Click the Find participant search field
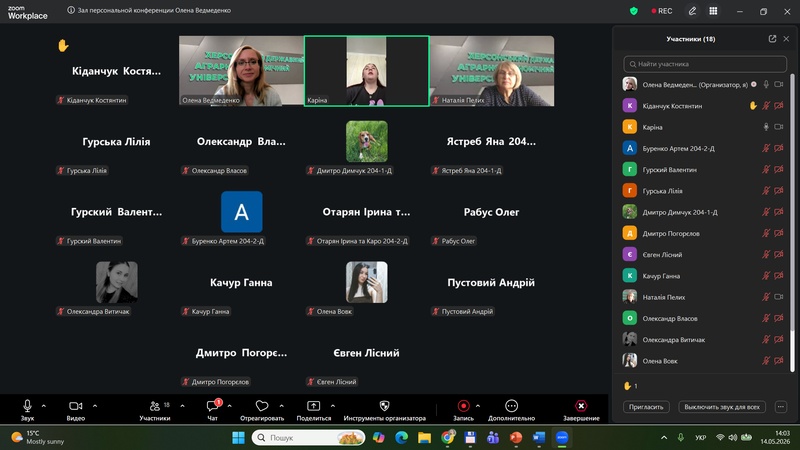Viewport: 800px width, 450px height. tap(705, 64)
